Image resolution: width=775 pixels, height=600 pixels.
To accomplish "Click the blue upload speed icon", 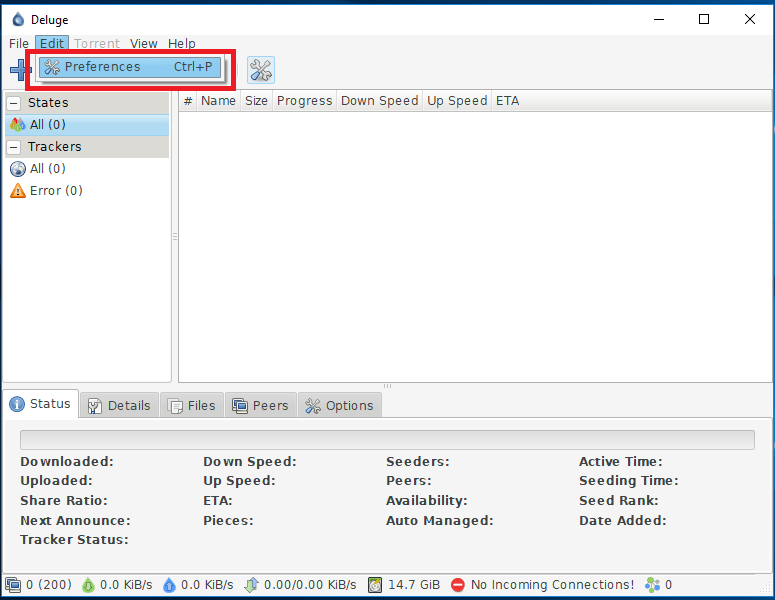I will coord(170,585).
